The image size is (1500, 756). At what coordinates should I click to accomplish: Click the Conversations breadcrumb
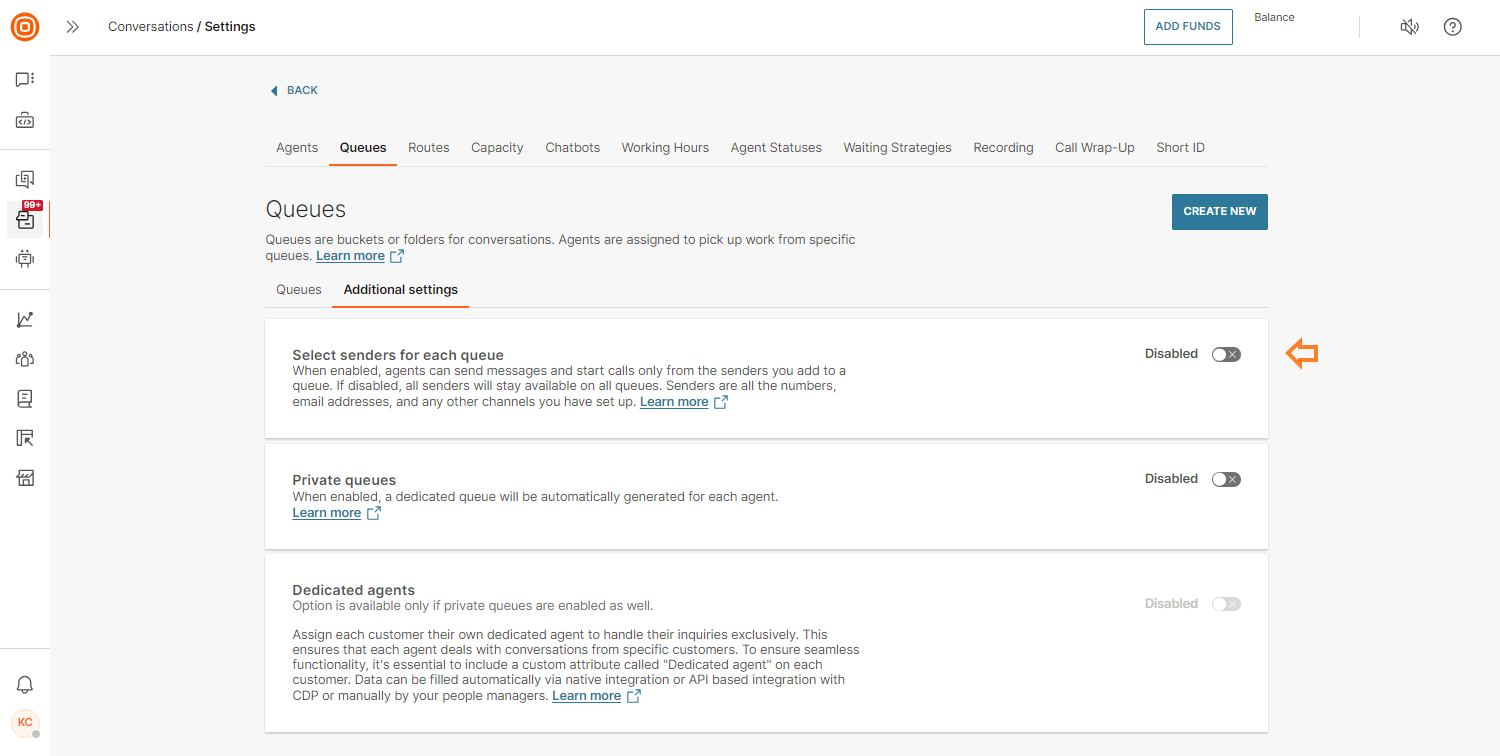point(151,27)
